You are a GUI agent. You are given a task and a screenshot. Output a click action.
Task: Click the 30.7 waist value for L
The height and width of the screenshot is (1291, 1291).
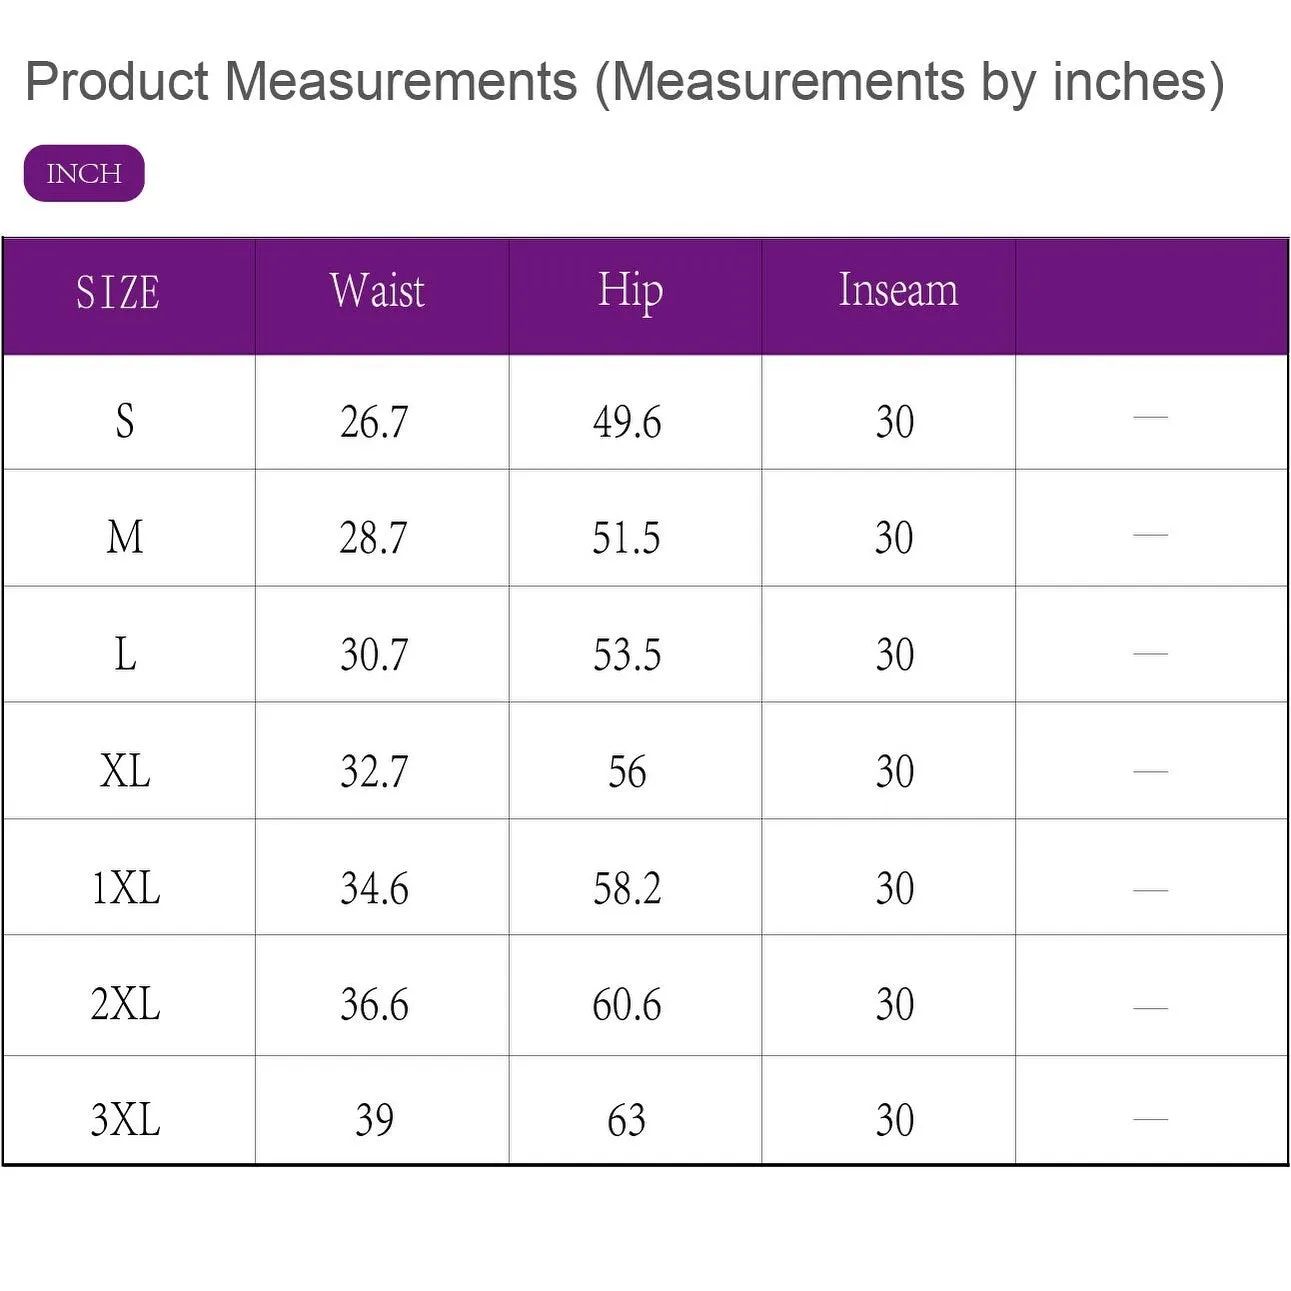click(374, 655)
